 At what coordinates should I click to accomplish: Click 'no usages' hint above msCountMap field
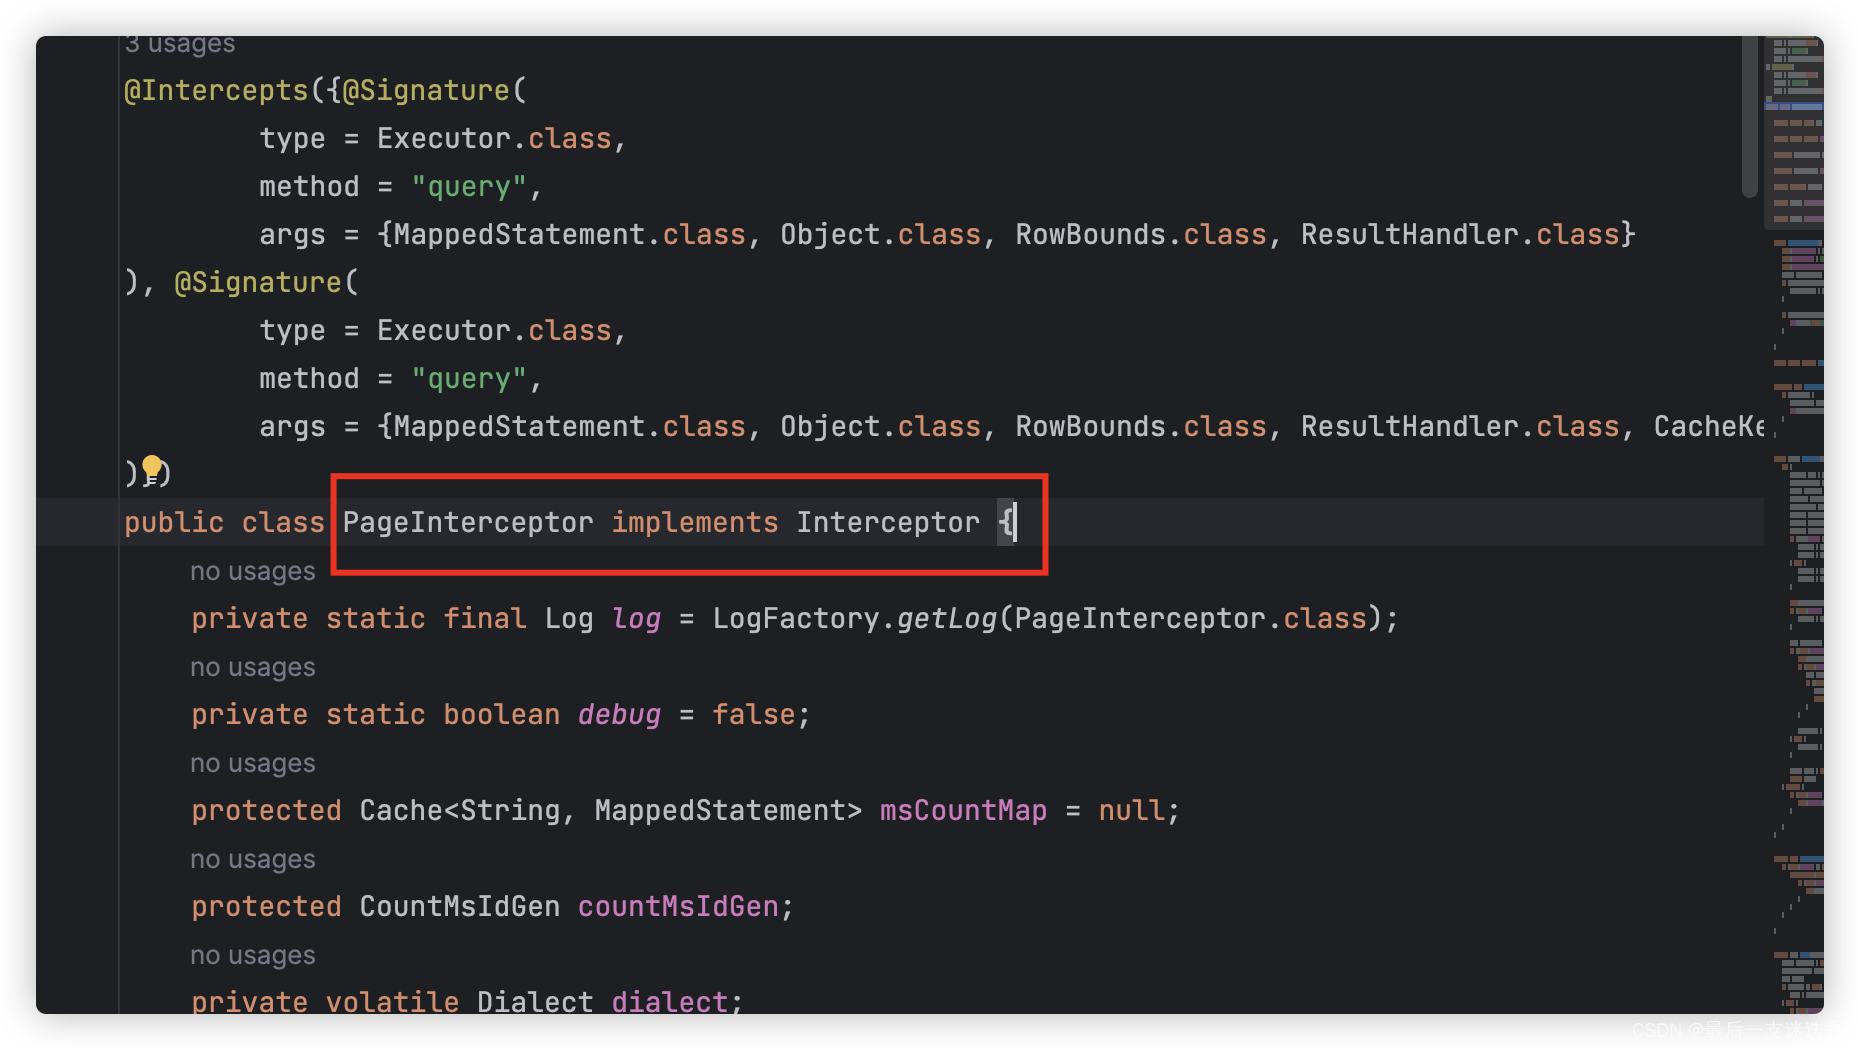pyautogui.click(x=253, y=763)
